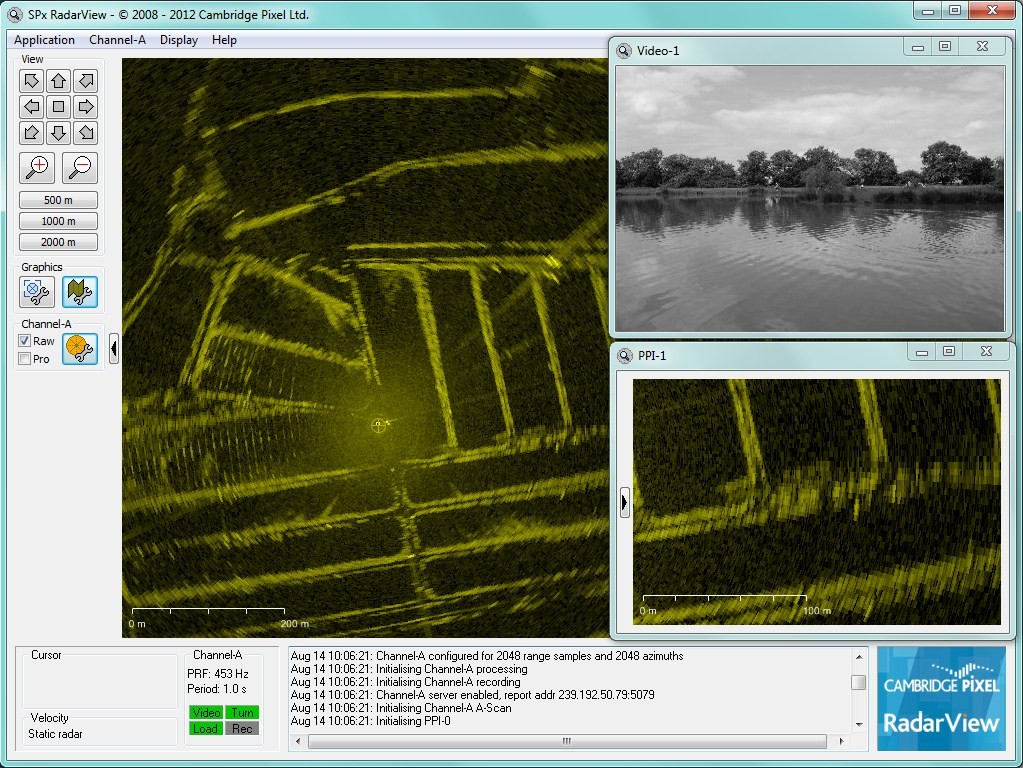Enable the Pro checkbox
This screenshot has height=768, width=1023.
[25, 359]
